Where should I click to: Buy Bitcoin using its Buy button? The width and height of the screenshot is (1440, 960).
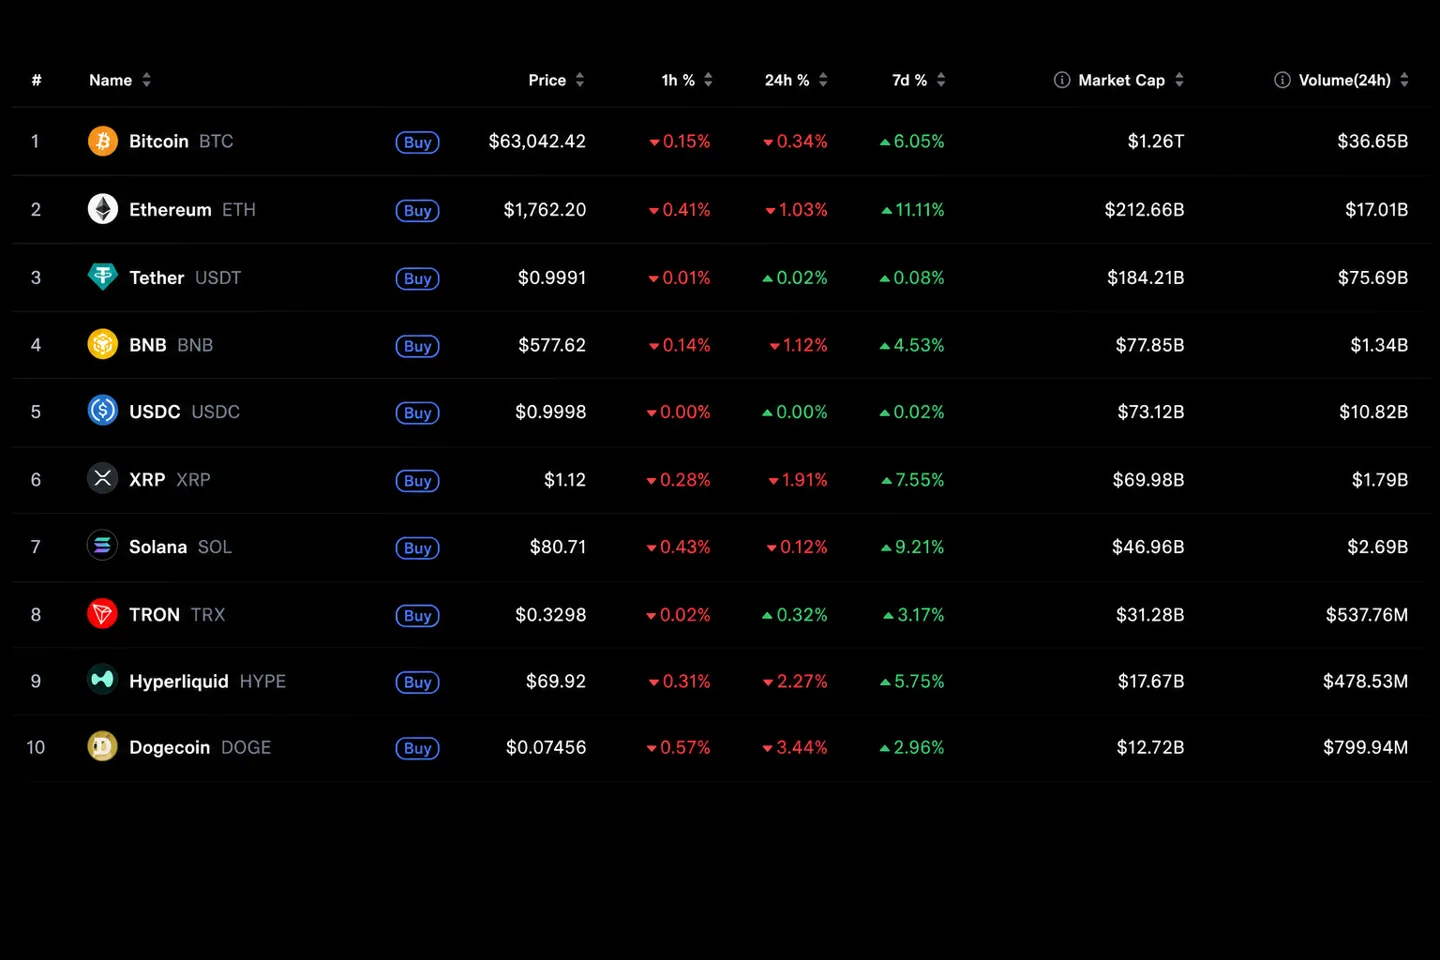click(418, 142)
